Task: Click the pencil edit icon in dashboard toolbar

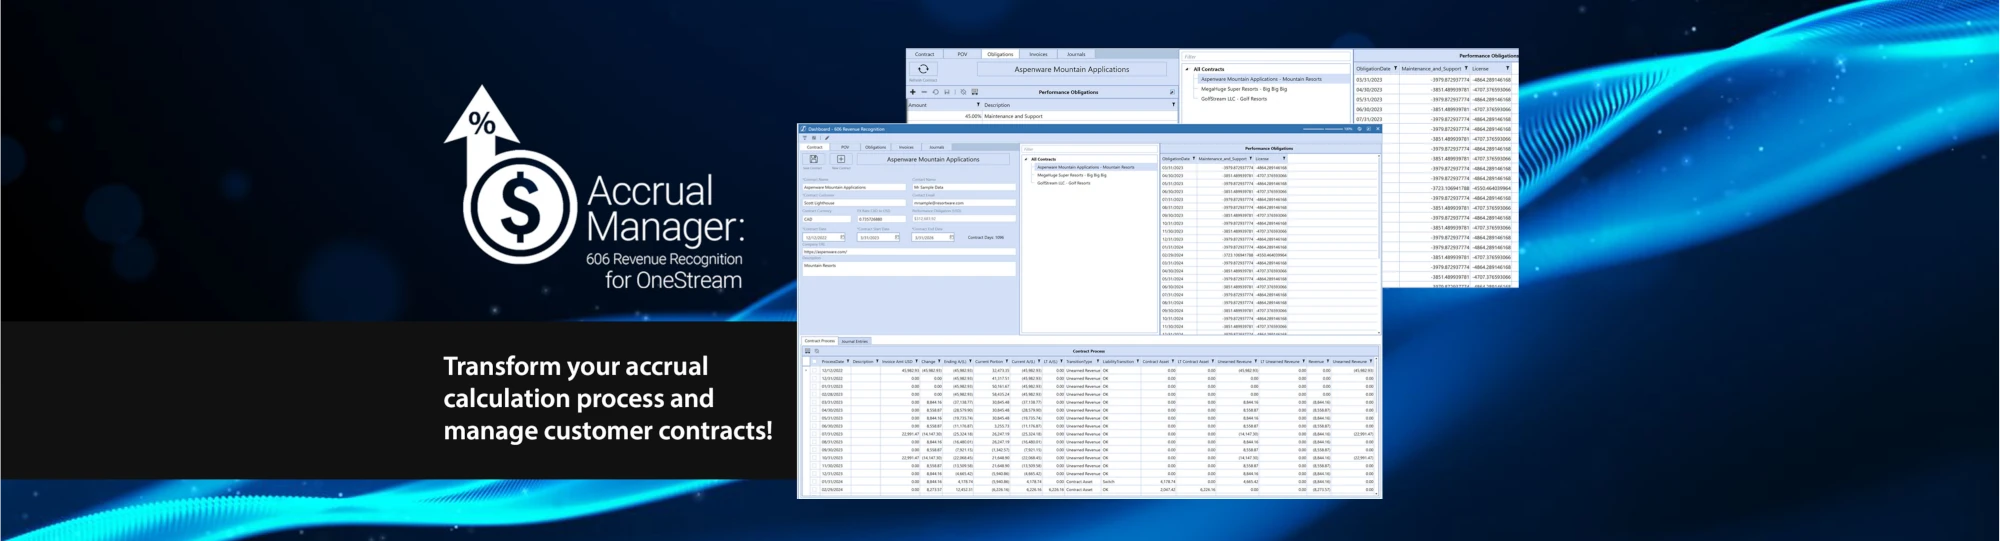Action: pyautogui.click(x=826, y=138)
